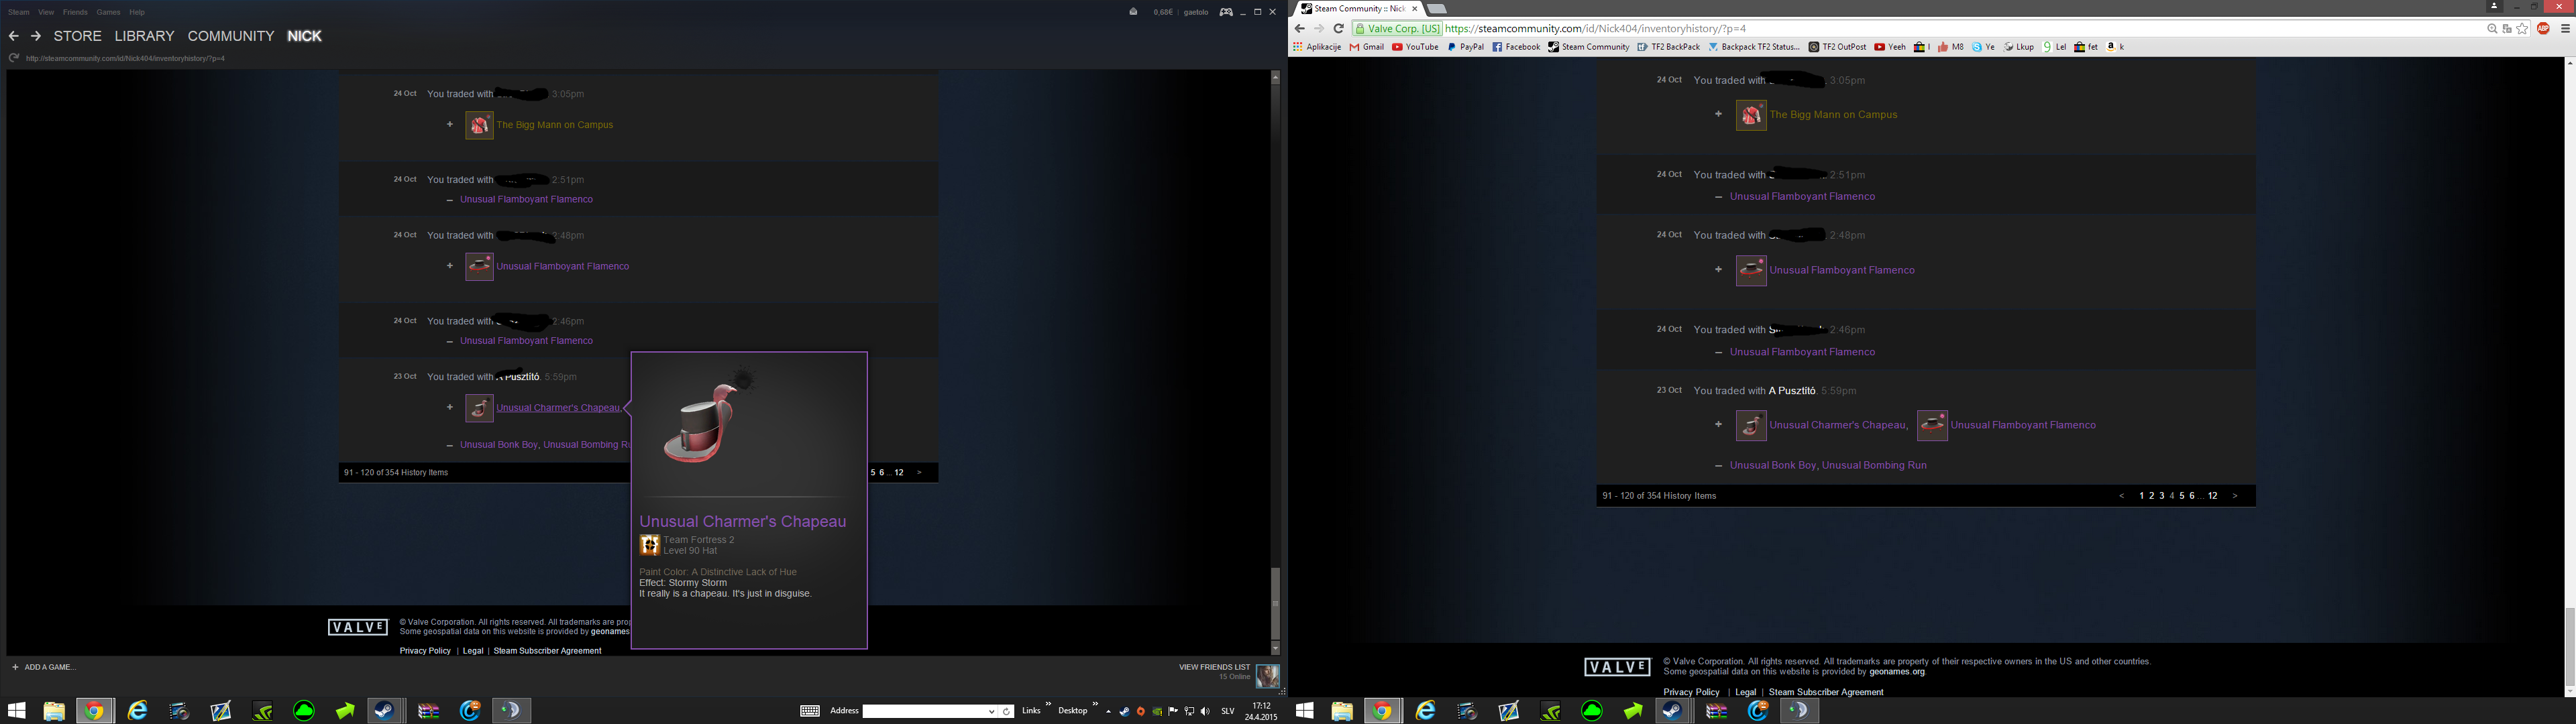Open Steam Subscriber Agreement in Steam window

click(547, 651)
